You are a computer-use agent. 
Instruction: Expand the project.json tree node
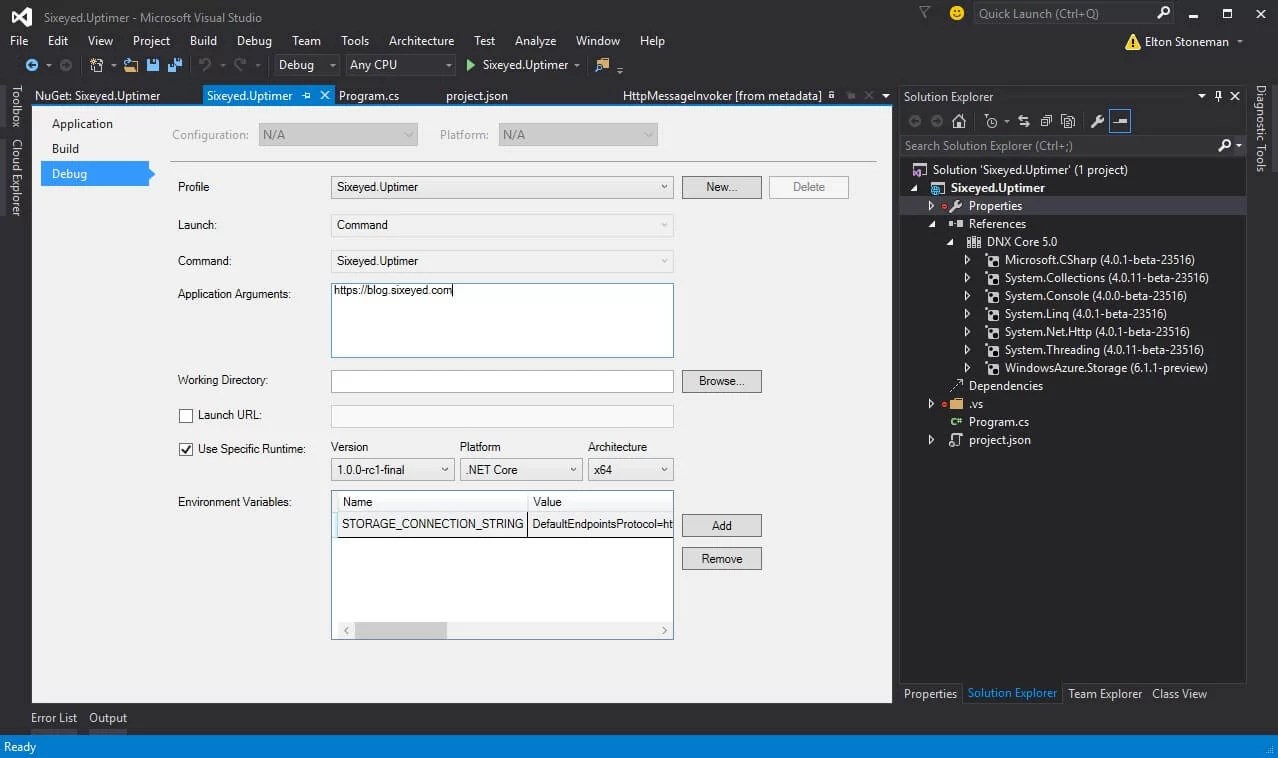931,440
